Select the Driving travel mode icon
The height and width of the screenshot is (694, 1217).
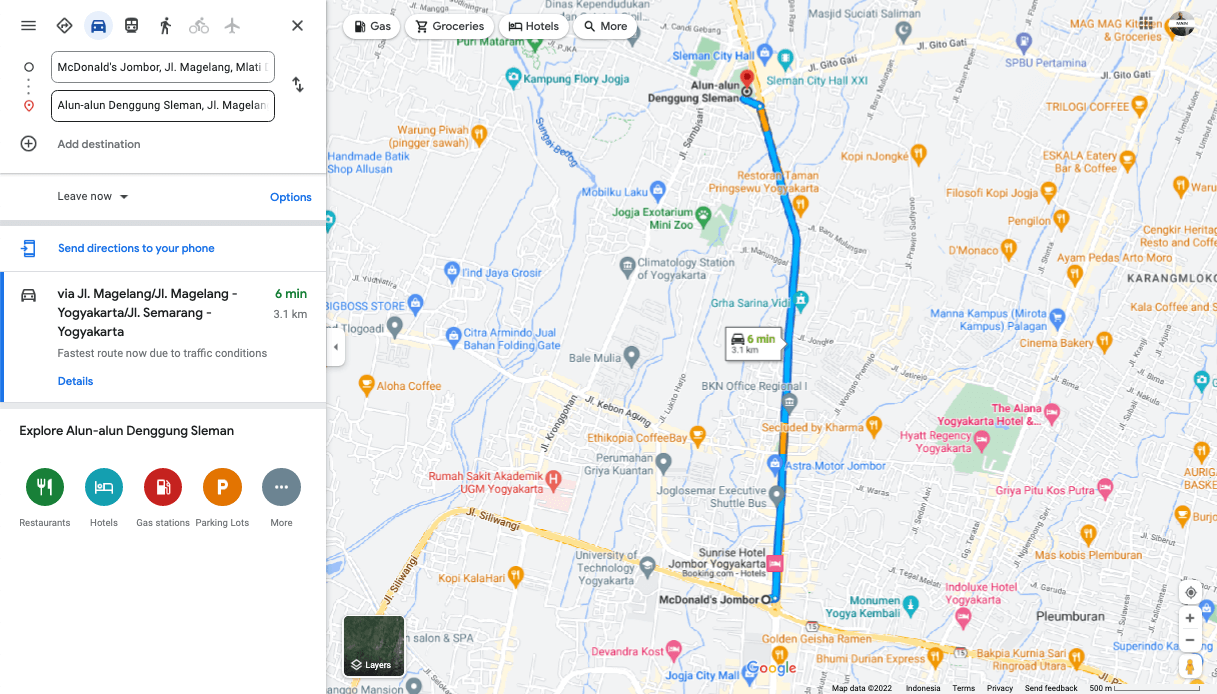98,26
